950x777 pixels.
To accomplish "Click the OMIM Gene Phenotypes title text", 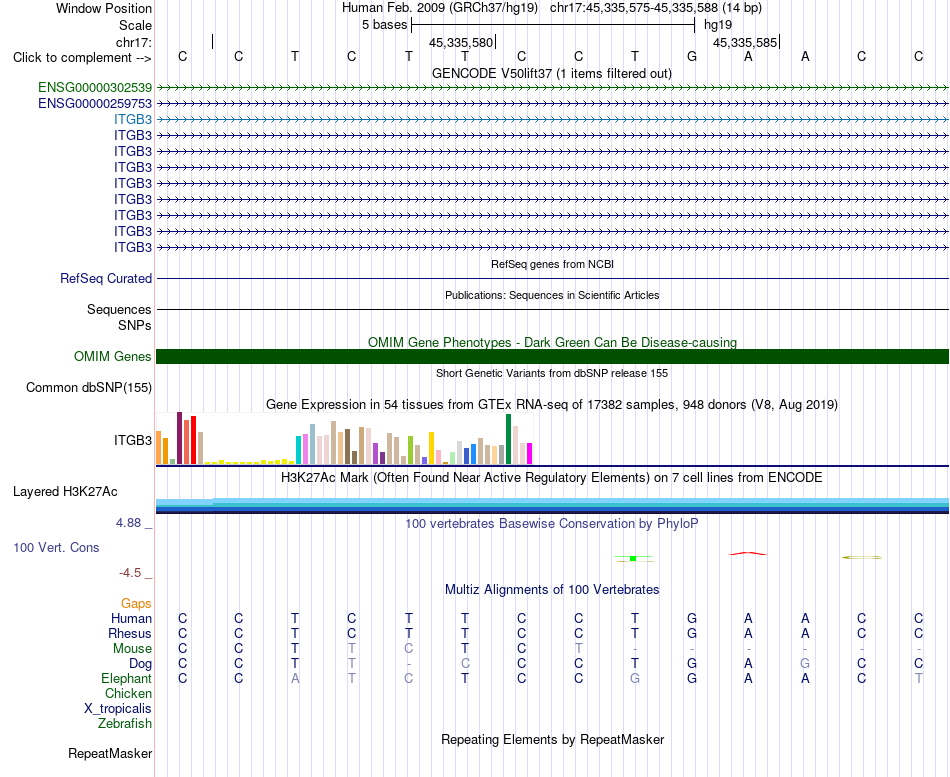I will tap(553, 342).
